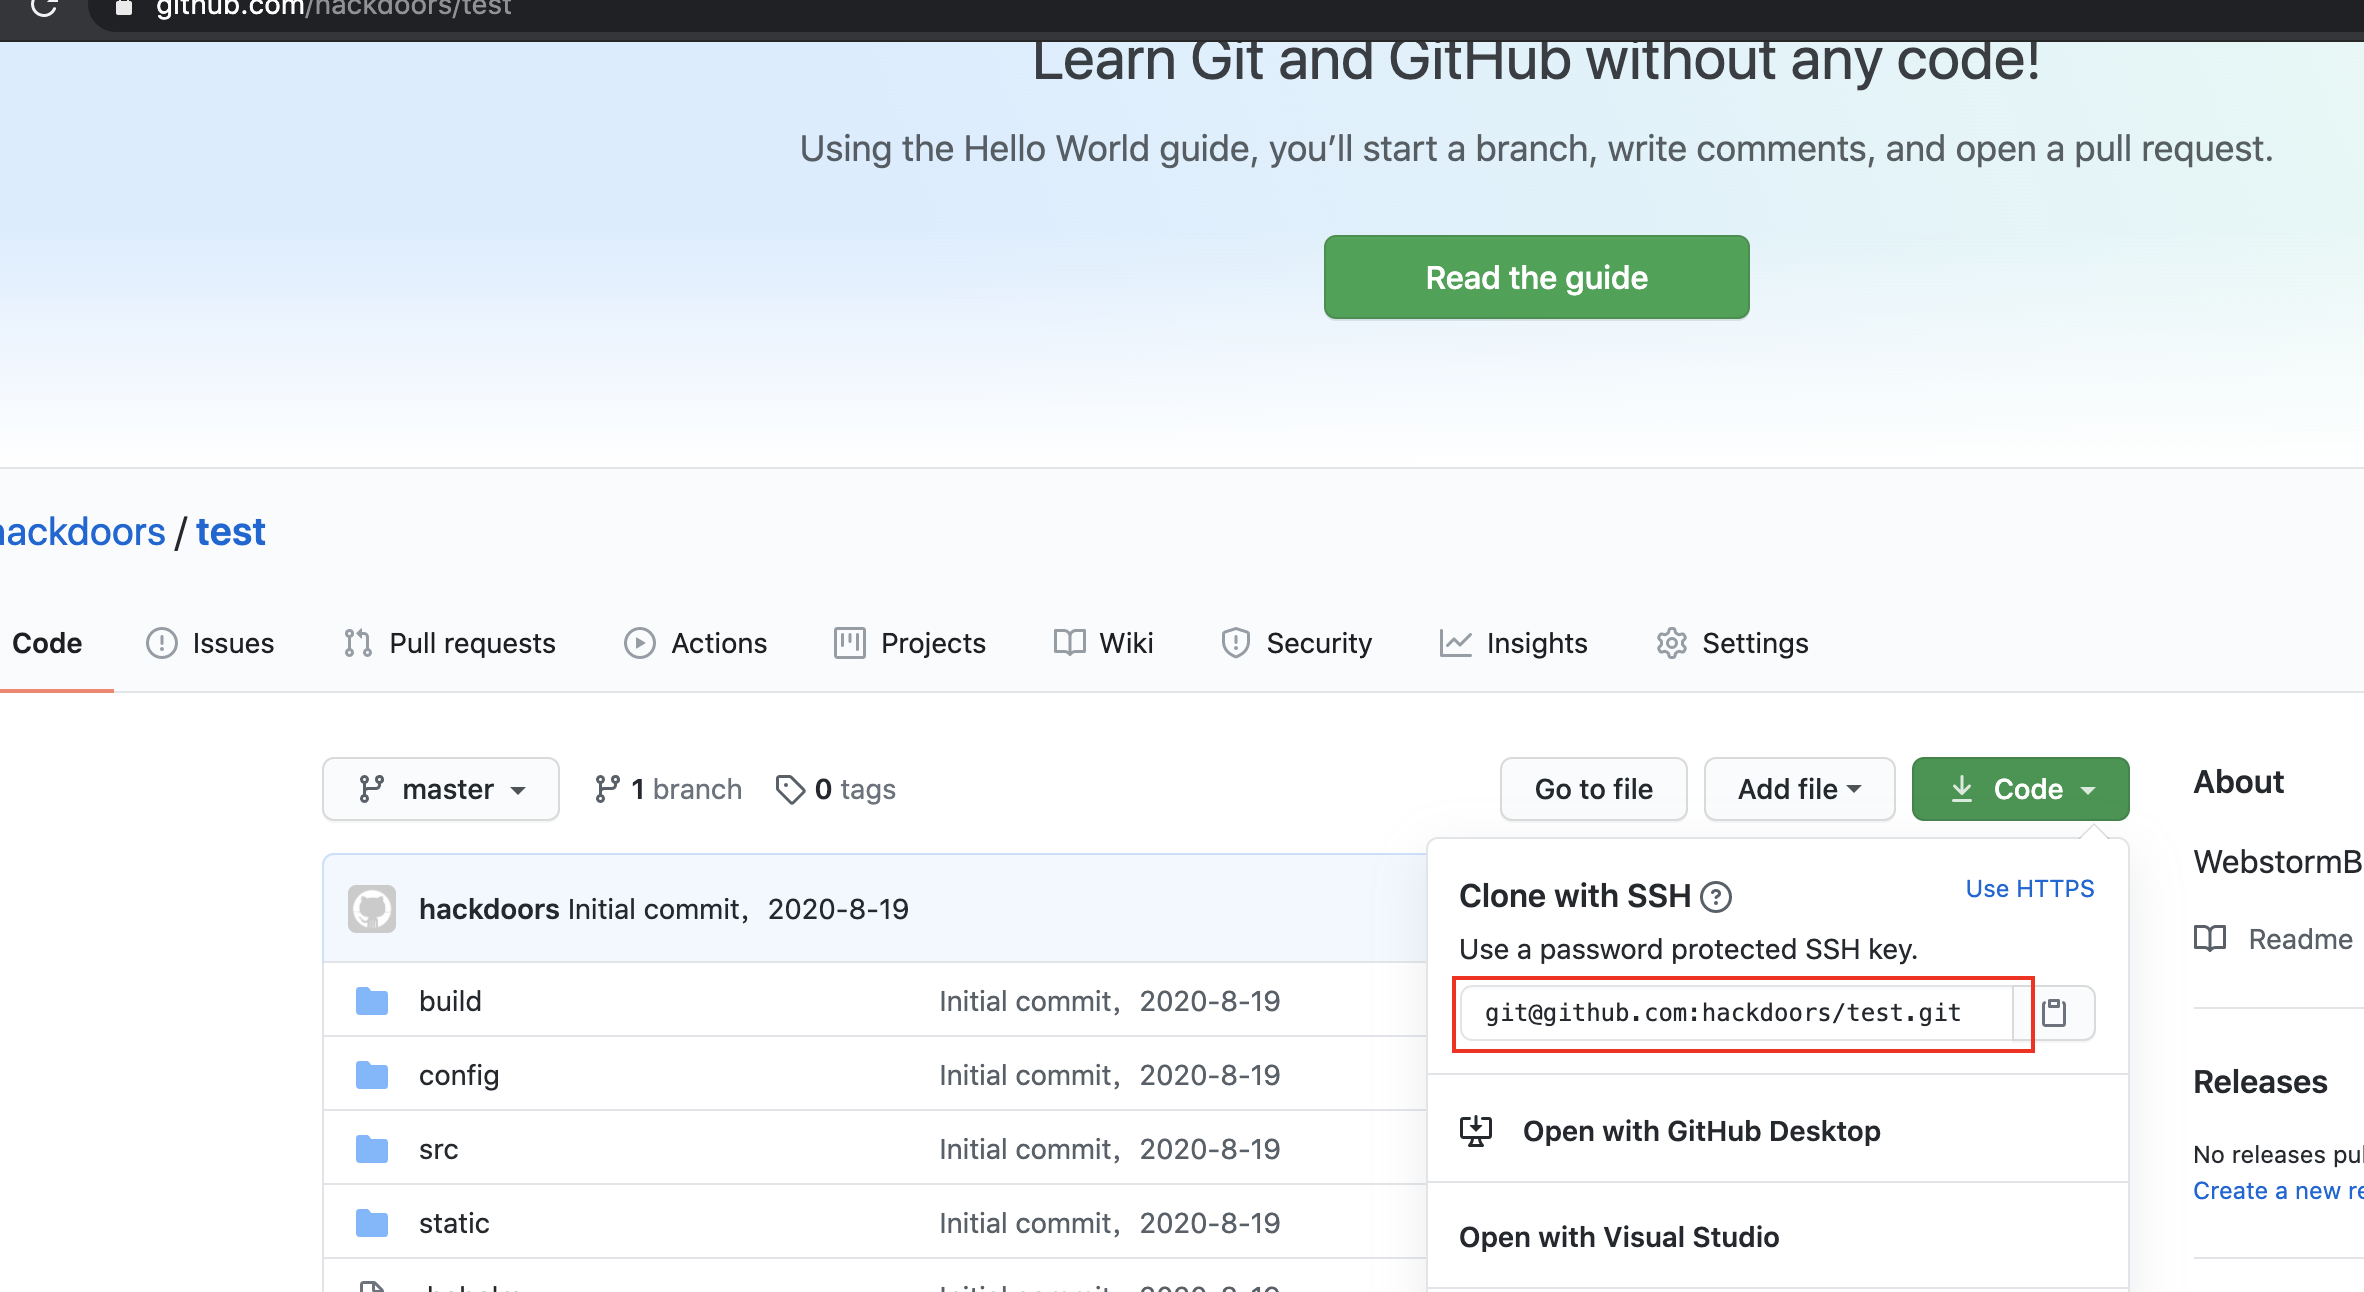2364x1292 pixels.
Task: Click Open with Visual Studio
Action: pyautogui.click(x=1619, y=1237)
